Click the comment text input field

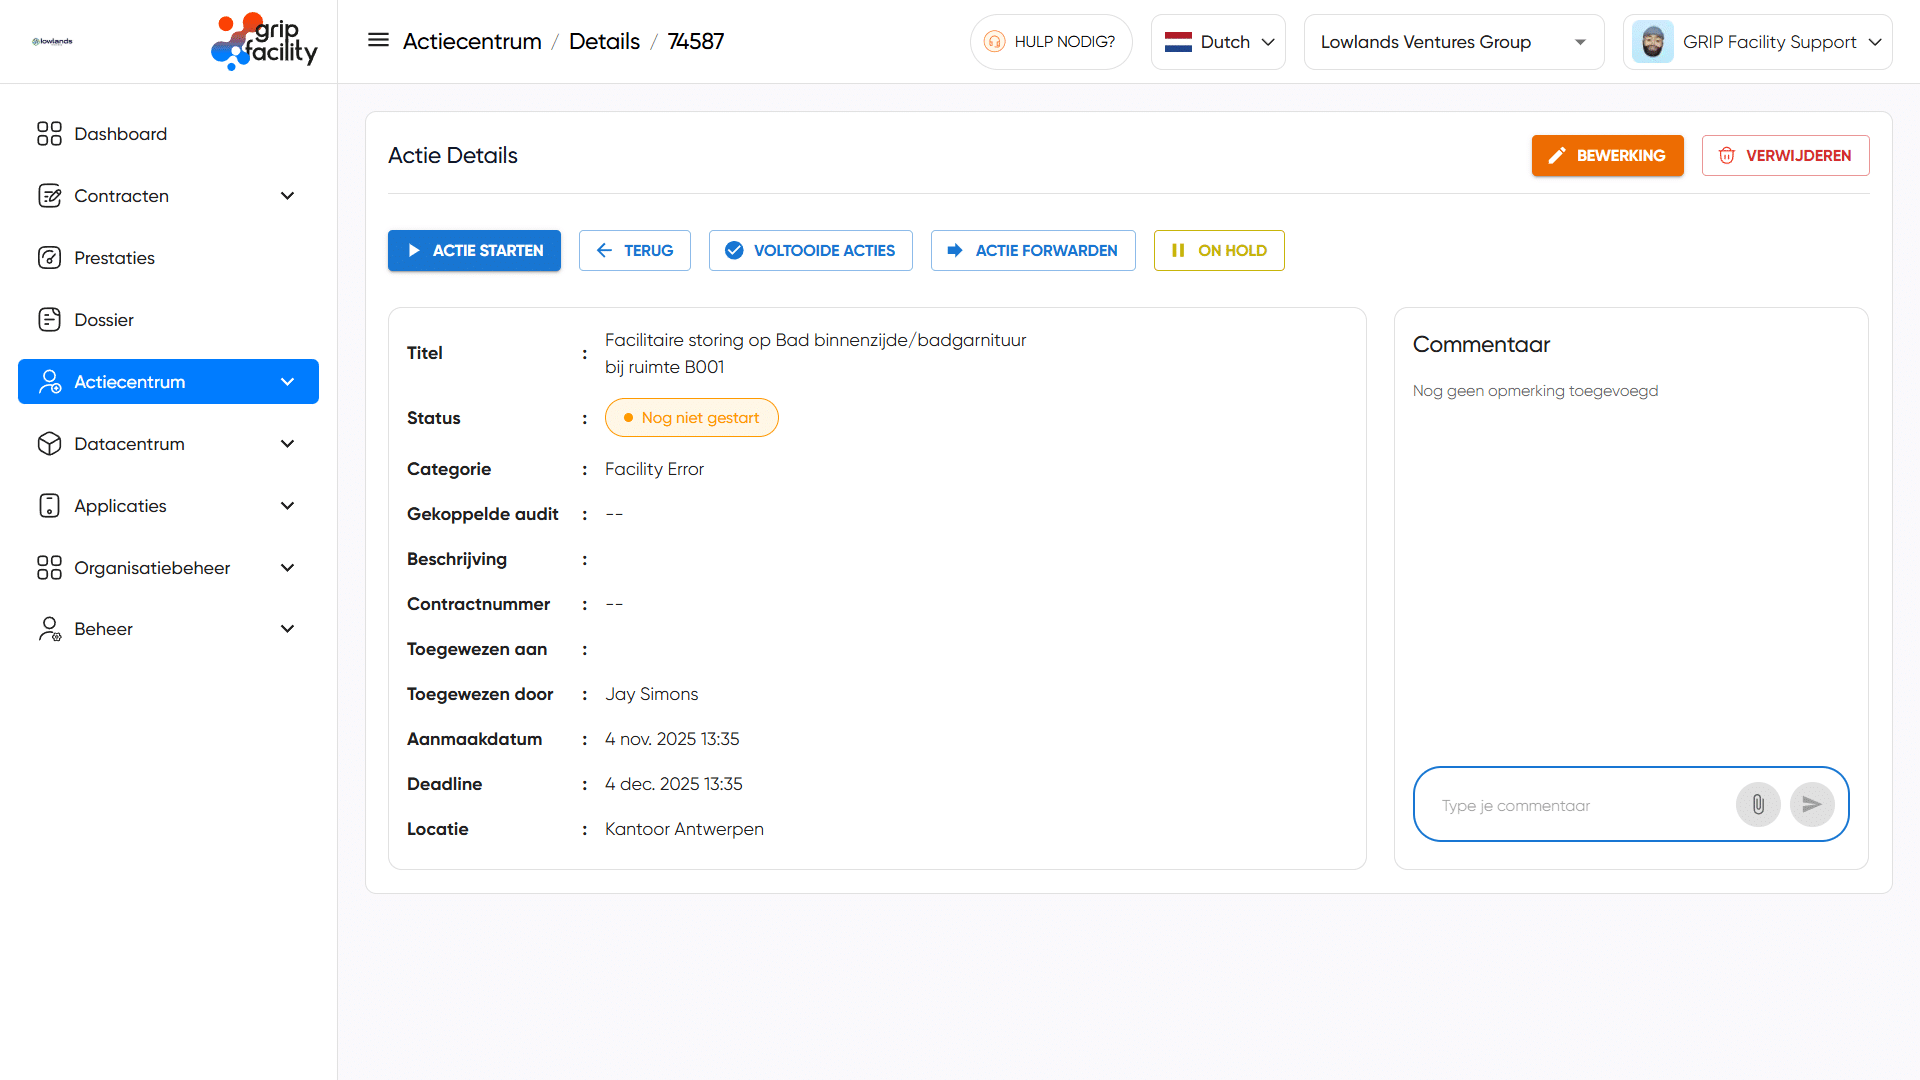pyautogui.click(x=1580, y=806)
